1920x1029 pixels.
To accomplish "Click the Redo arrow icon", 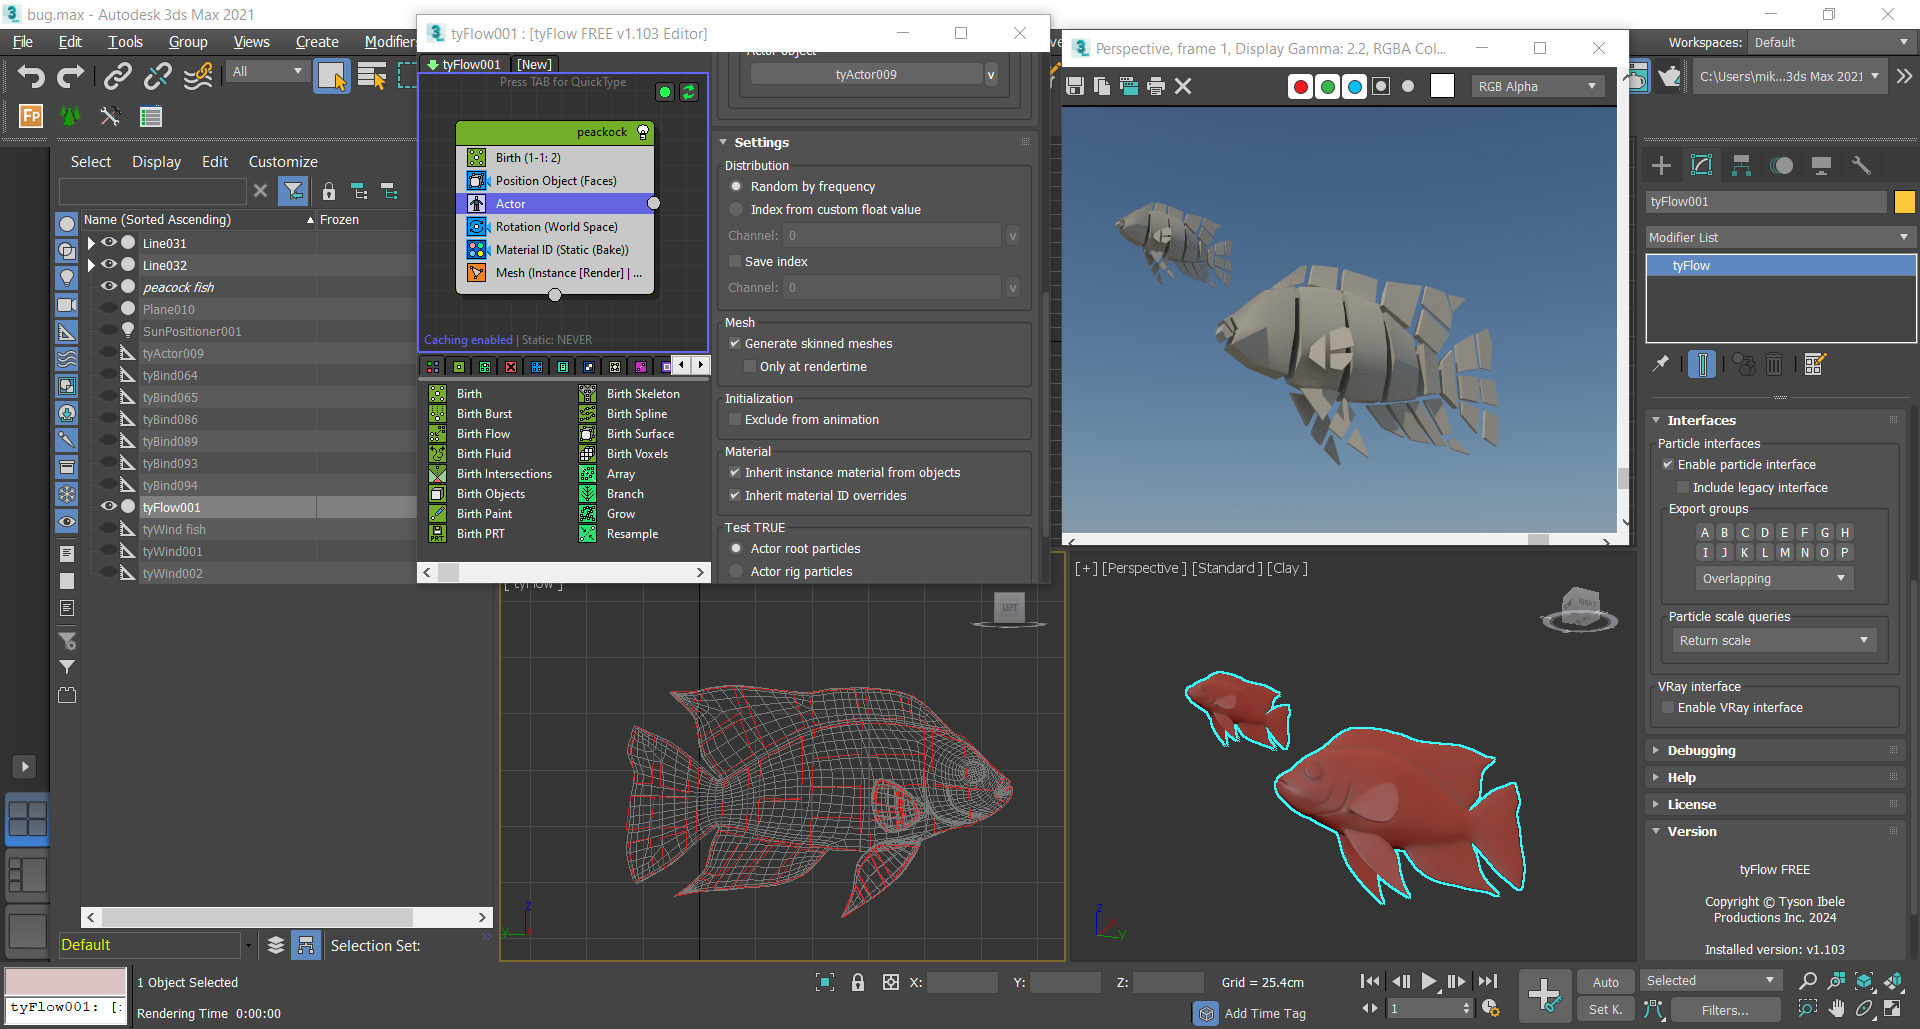I will point(70,76).
